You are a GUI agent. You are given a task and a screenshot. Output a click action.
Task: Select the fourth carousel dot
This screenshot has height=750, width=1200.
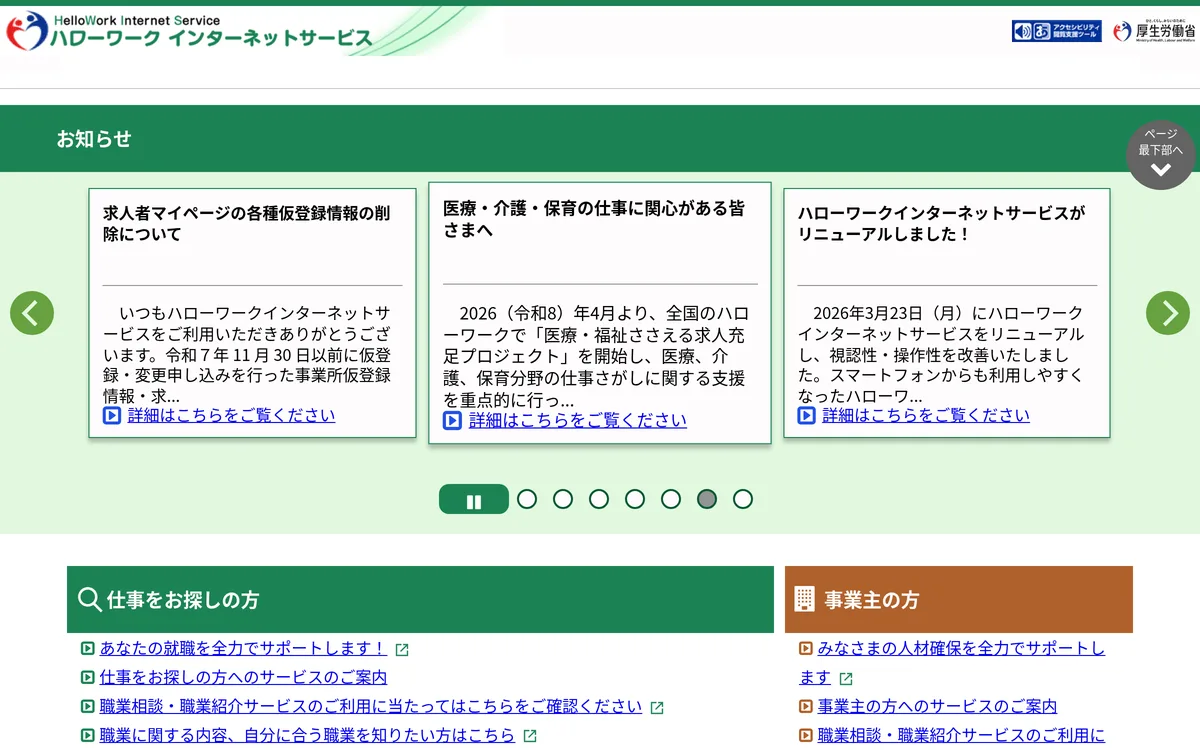[635, 499]
